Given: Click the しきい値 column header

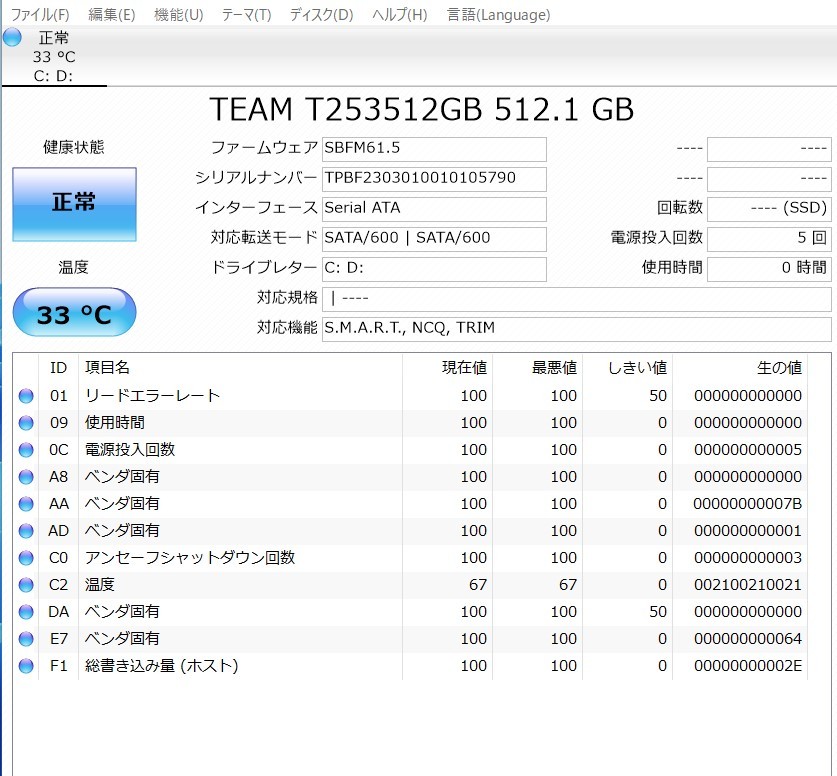Looking at the screenshot, I should click(628, 368).
